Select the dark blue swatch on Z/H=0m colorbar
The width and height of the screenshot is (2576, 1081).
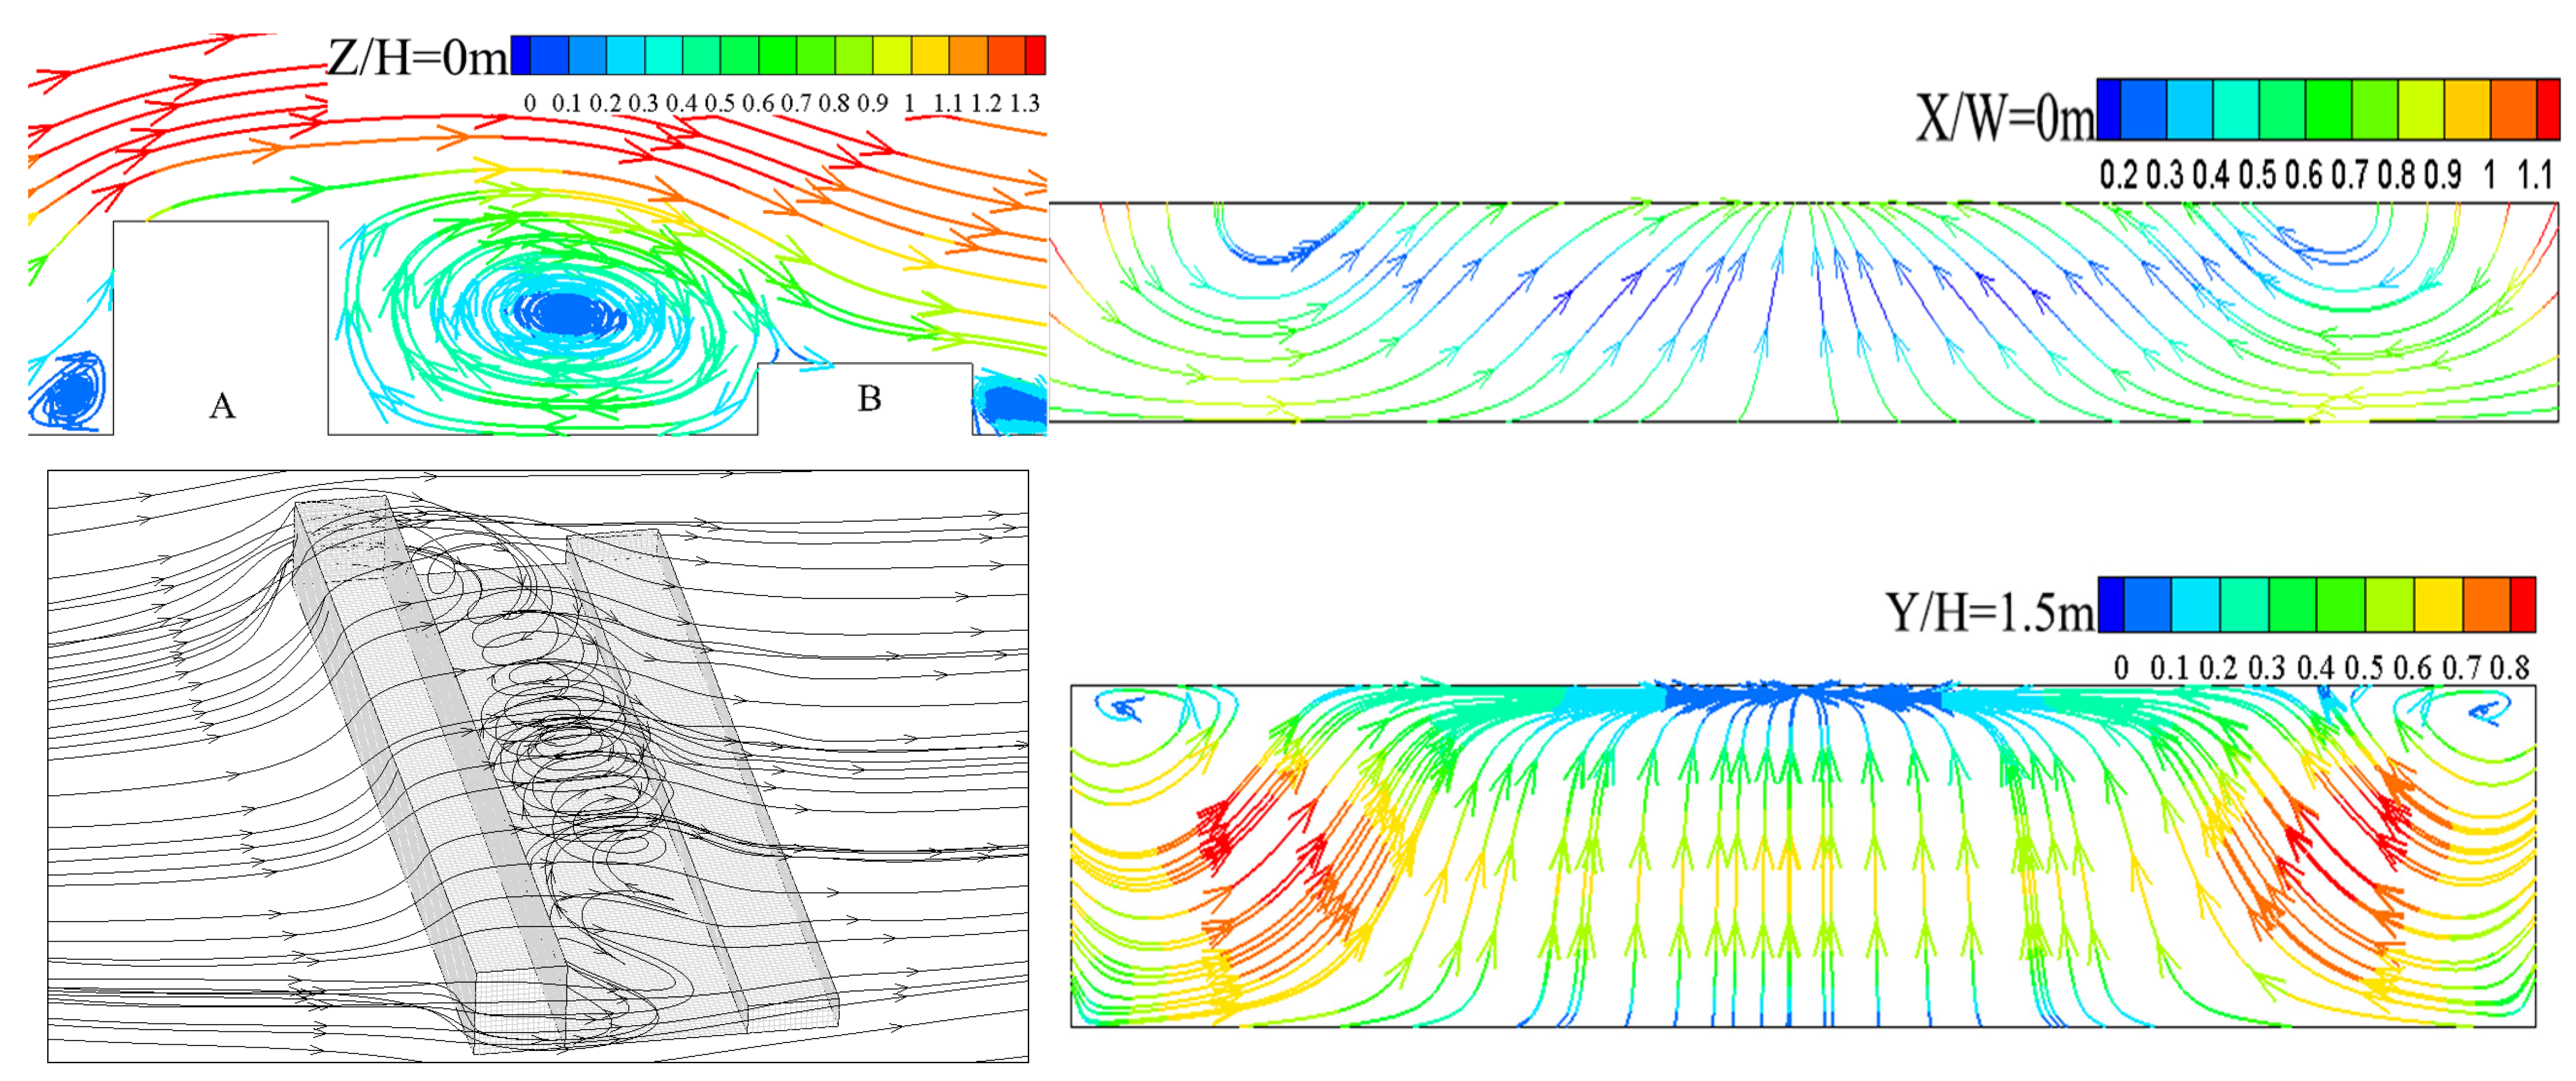tap(520, 55)
